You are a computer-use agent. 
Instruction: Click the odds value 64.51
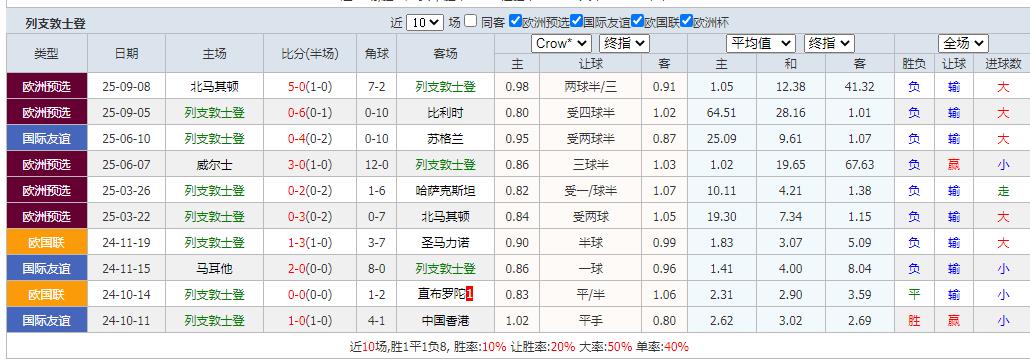(x=721, y=113)
